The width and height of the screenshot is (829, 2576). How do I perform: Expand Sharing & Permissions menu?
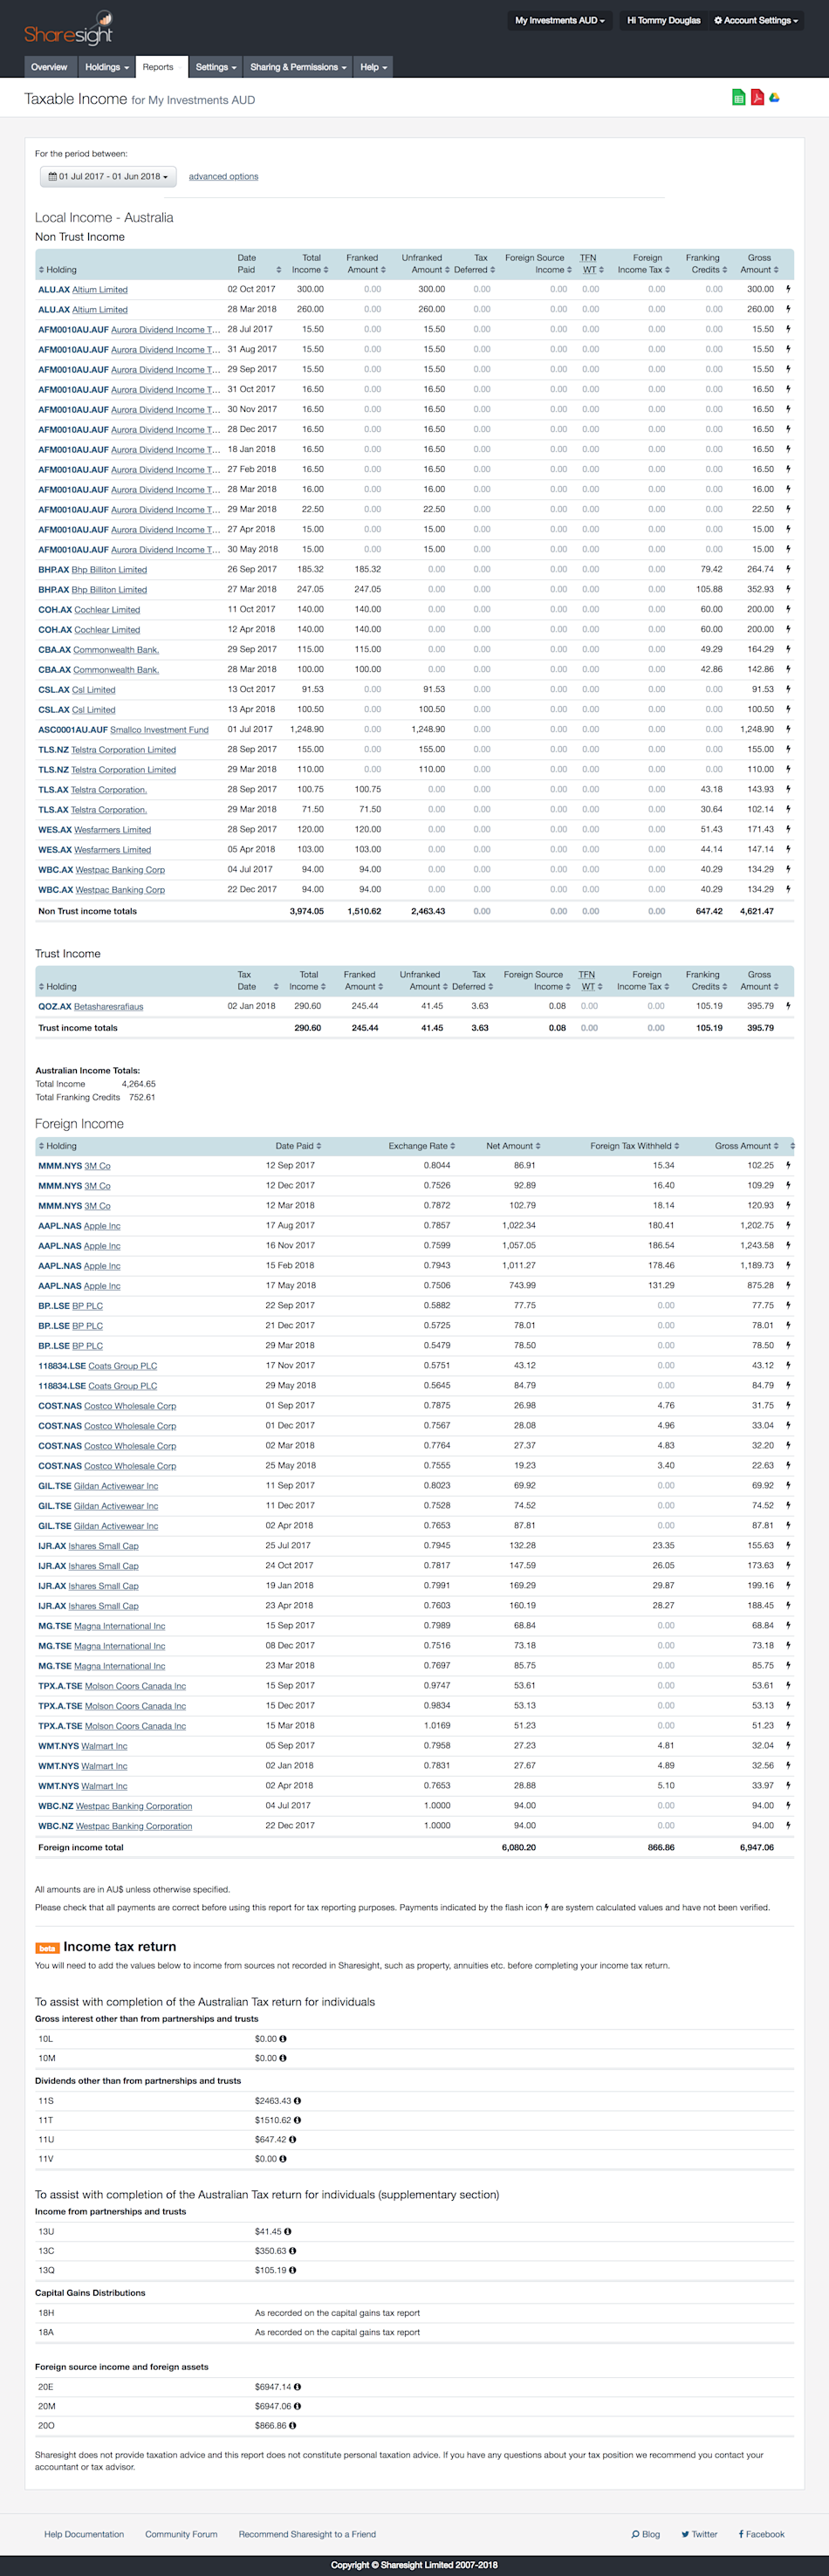[298, 67]
